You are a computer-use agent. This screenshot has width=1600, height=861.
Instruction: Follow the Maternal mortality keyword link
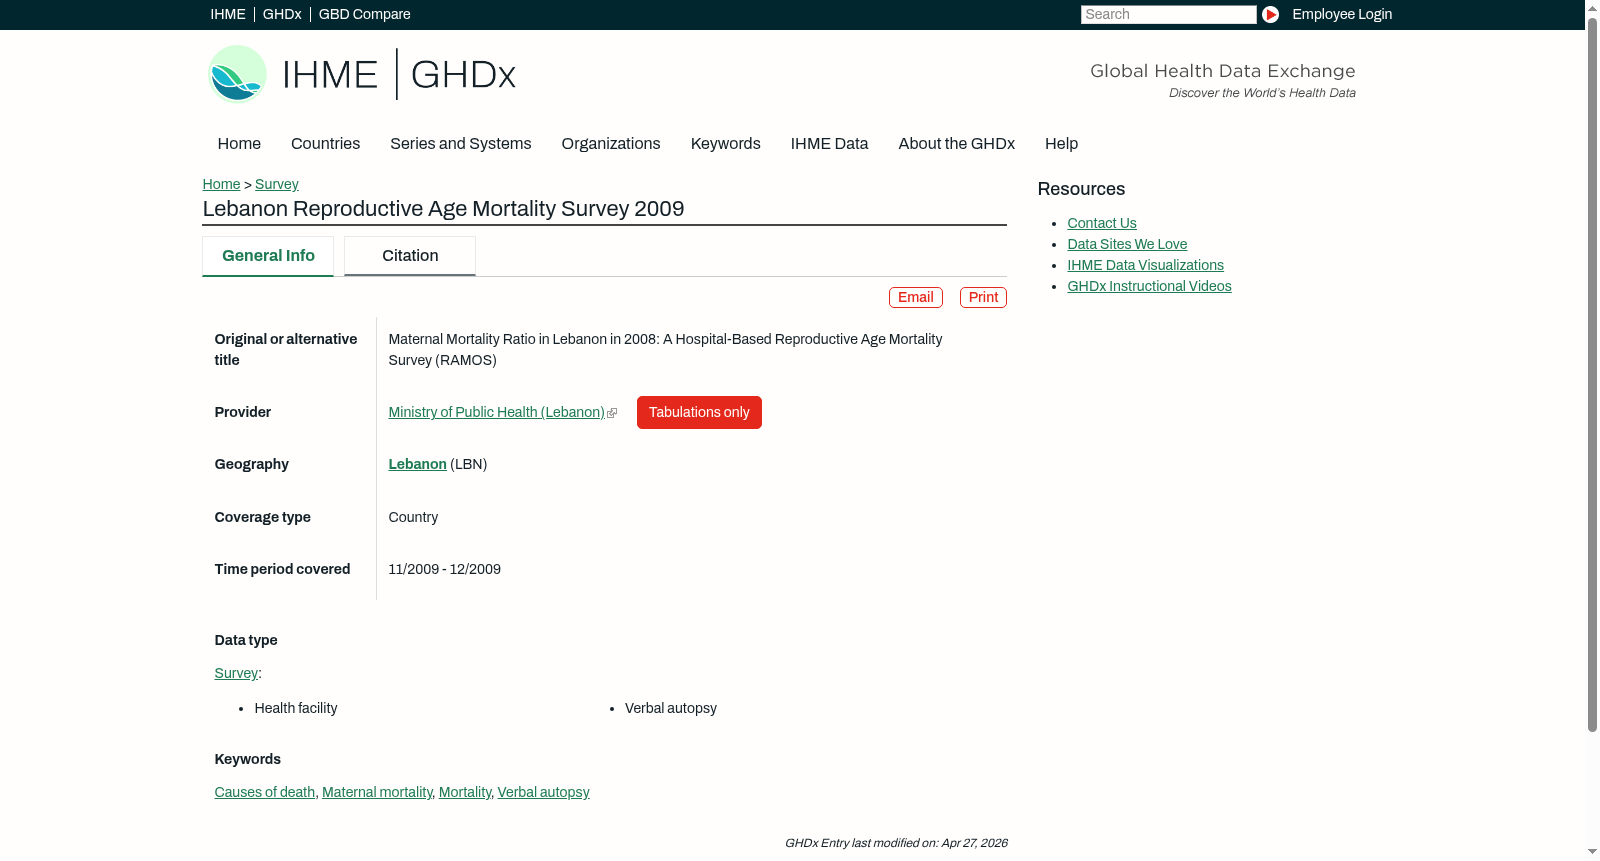377,793
